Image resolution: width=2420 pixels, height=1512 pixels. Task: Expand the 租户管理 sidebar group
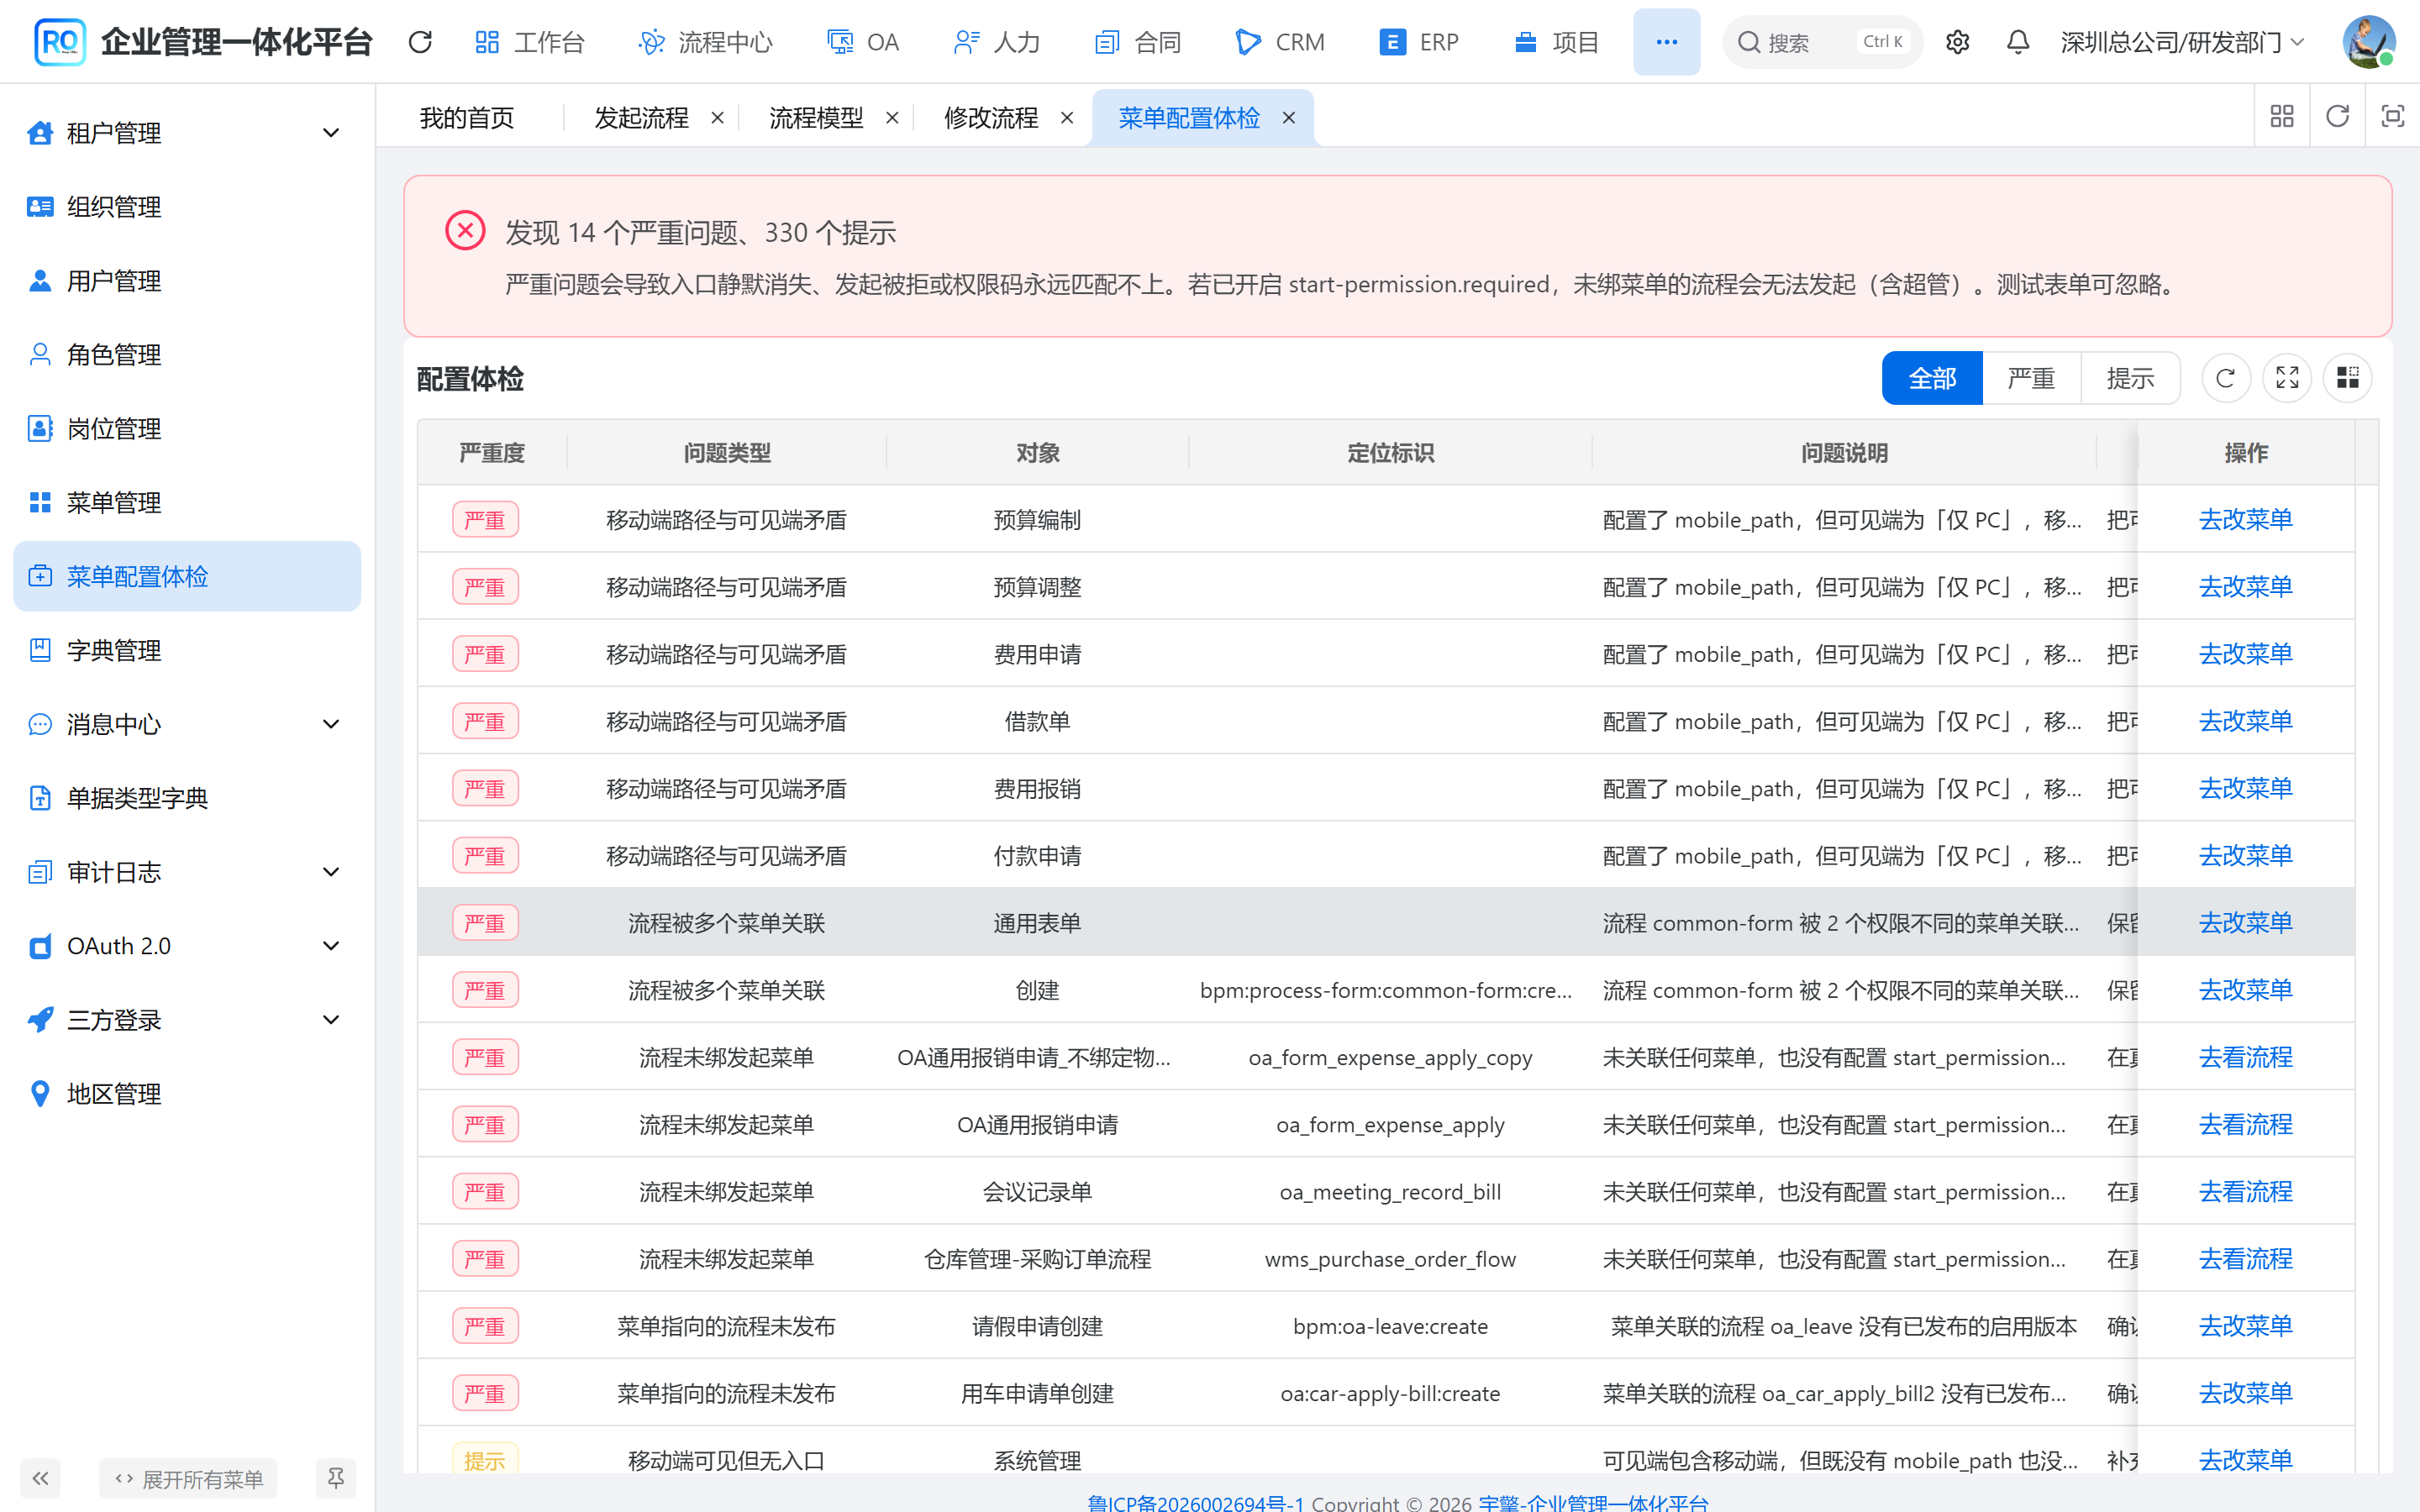pyautogui.click(x=187, y=133)
